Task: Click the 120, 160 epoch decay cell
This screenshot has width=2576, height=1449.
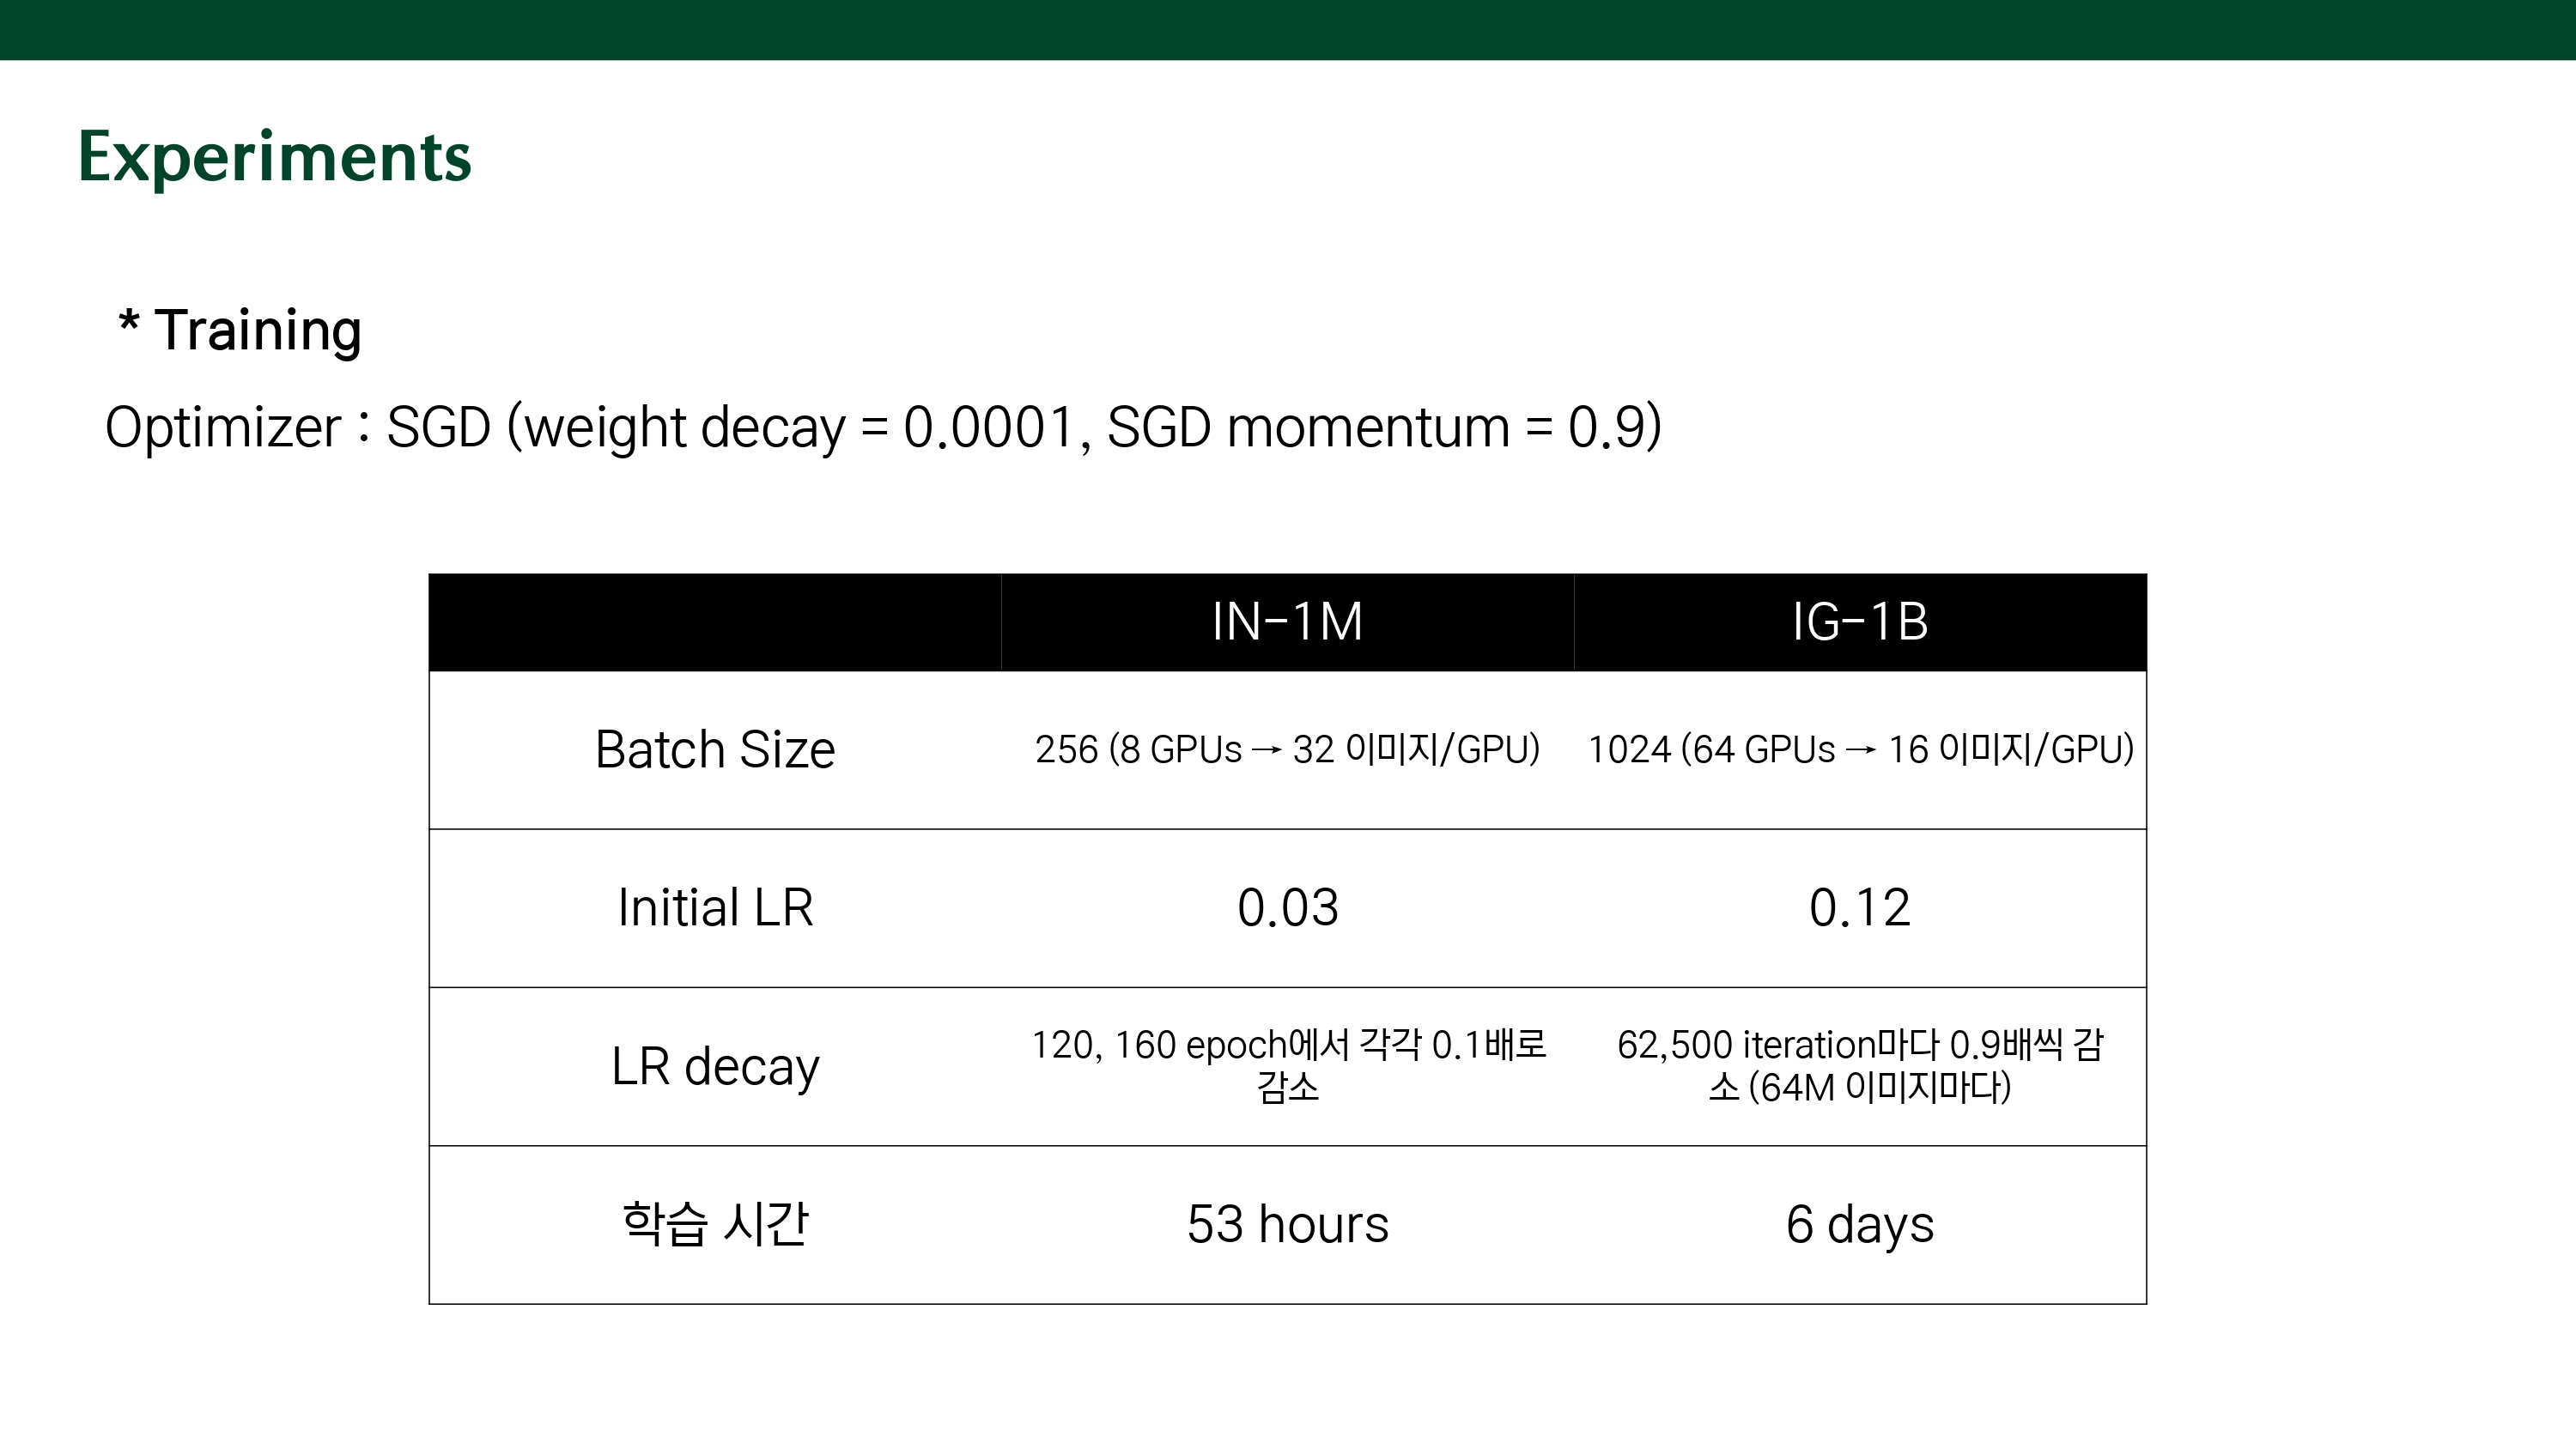Action: (1287, 1066)
